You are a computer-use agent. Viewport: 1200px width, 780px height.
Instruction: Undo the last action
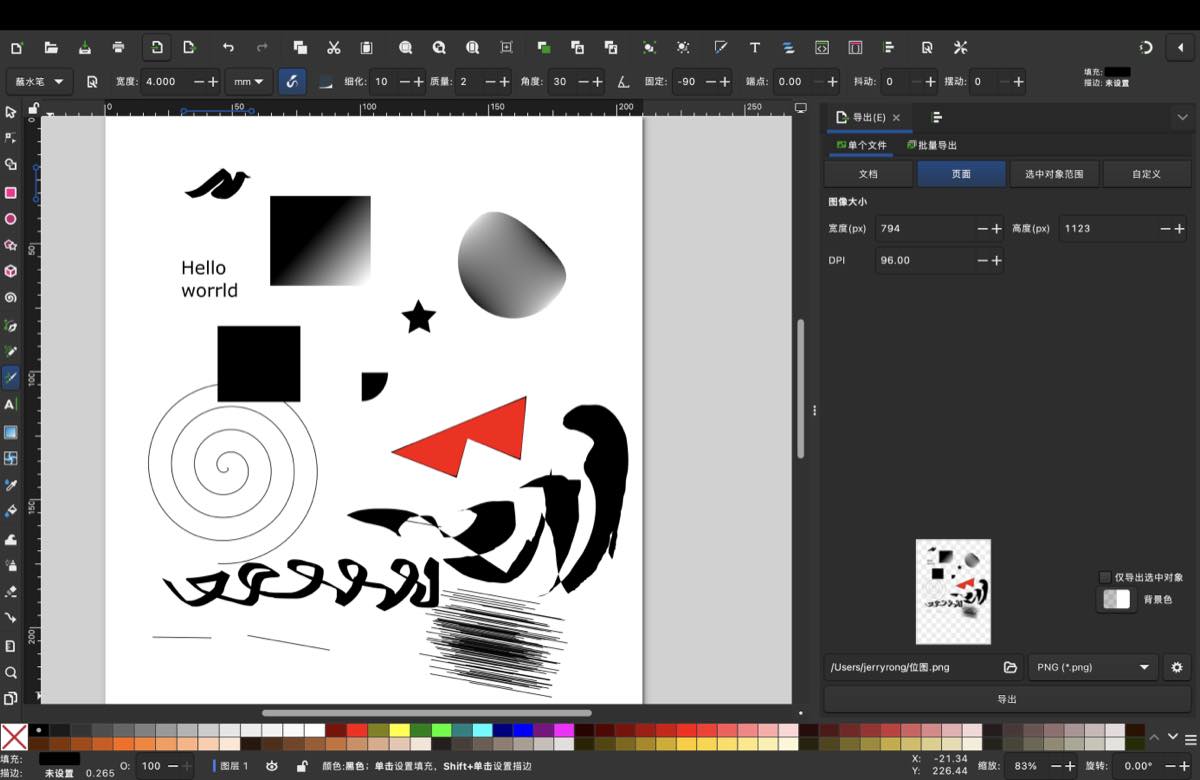pyautogui.click(x=228, y=47)
